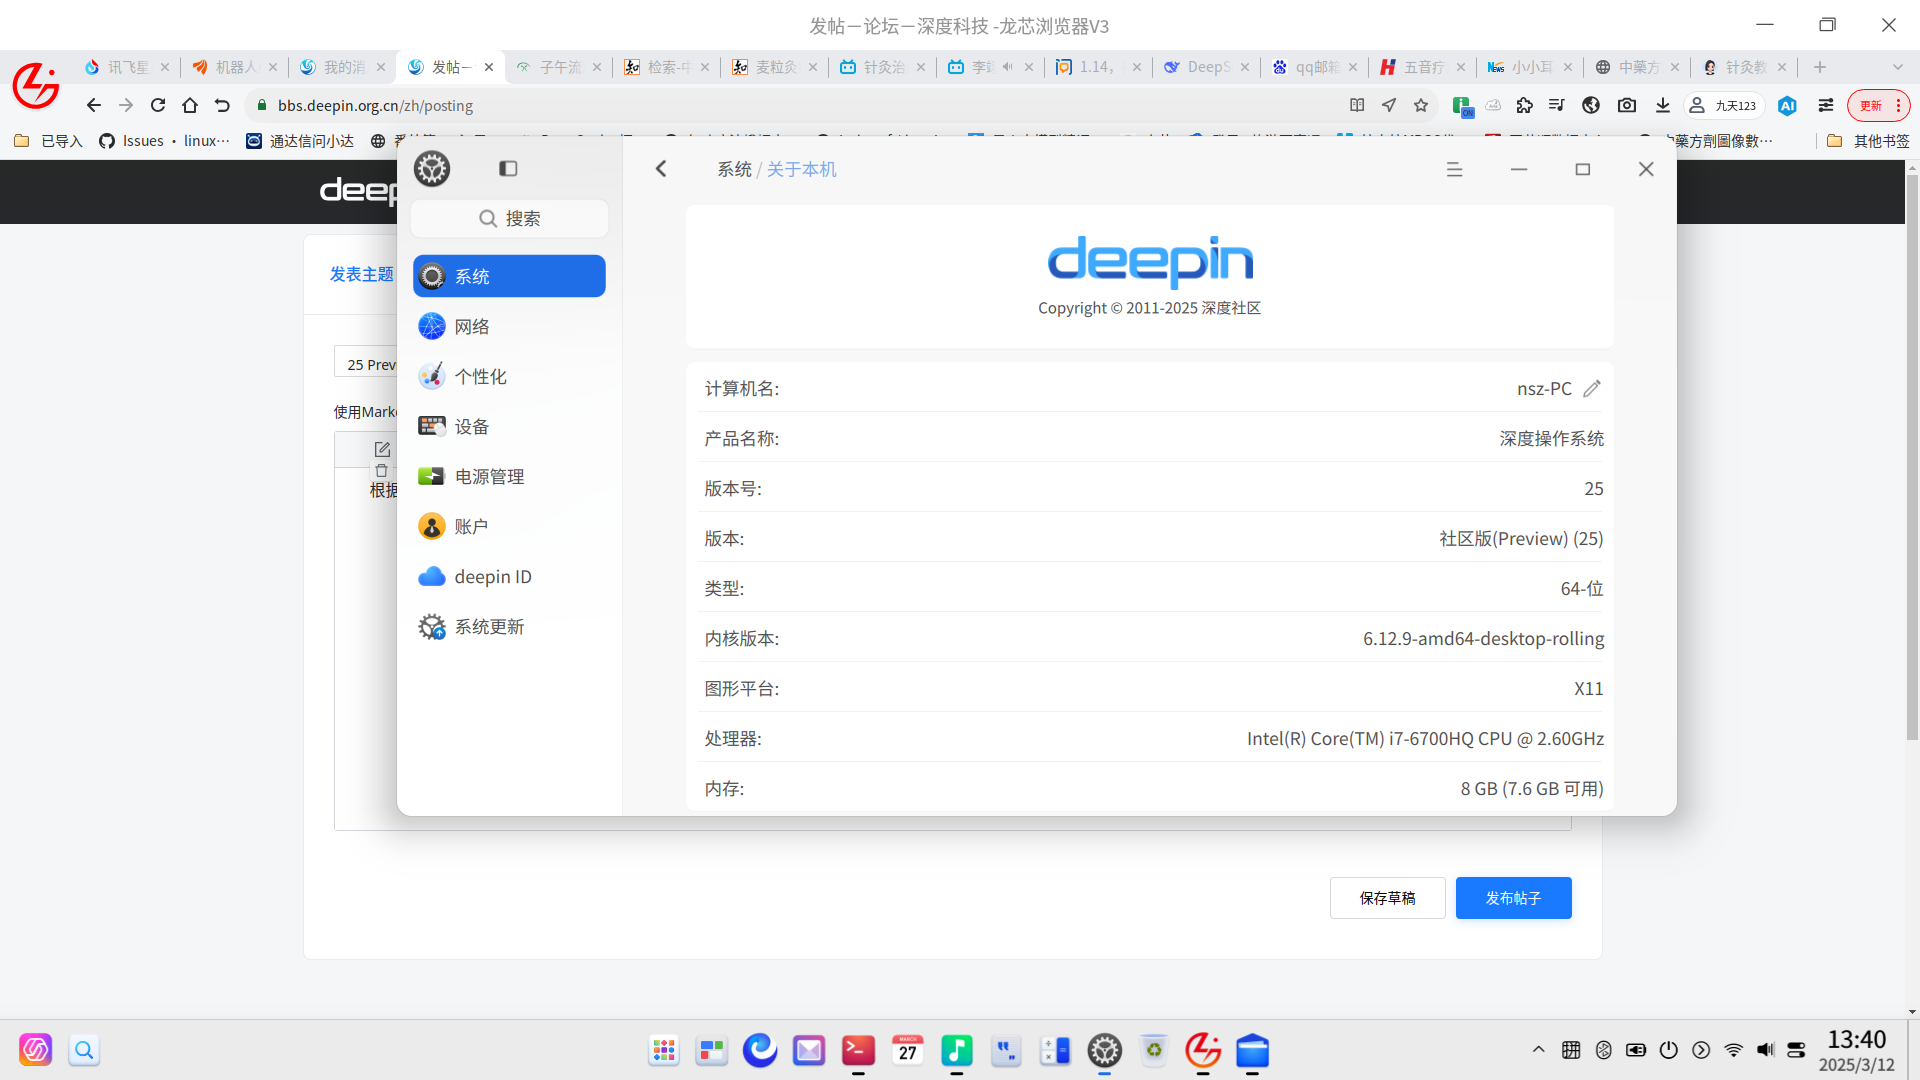Take a screenshot with the camera icon
This screenshot has height=1080, width=1920.
pos(1627,105)
